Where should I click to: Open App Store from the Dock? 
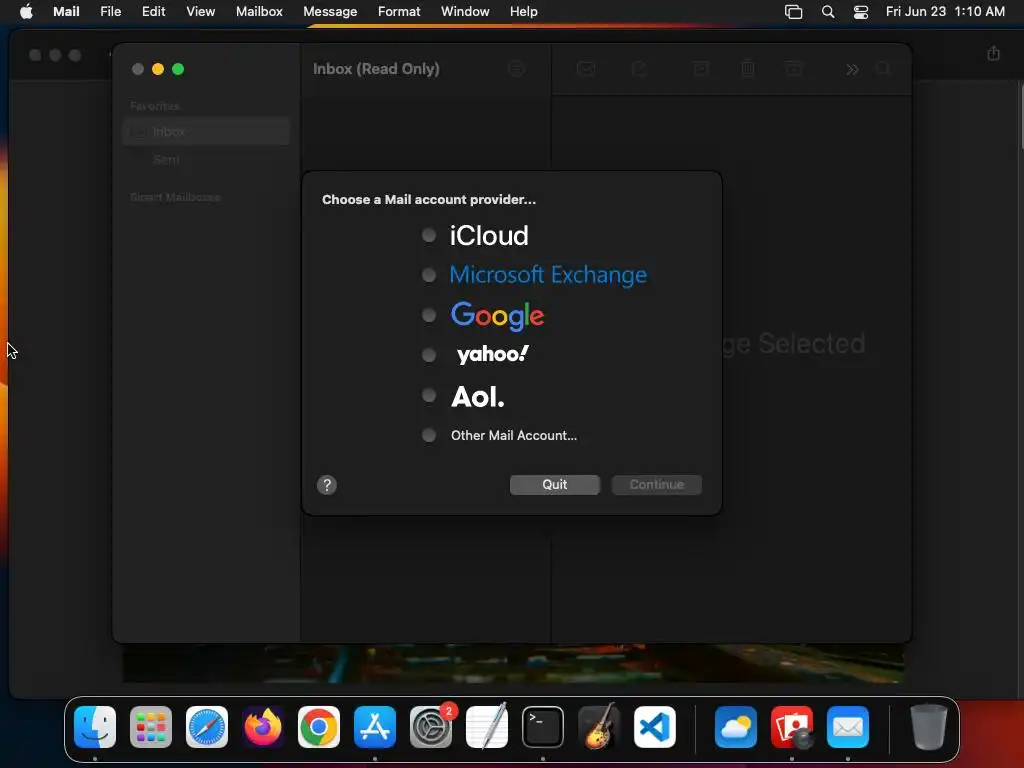[x=375, y=727]
